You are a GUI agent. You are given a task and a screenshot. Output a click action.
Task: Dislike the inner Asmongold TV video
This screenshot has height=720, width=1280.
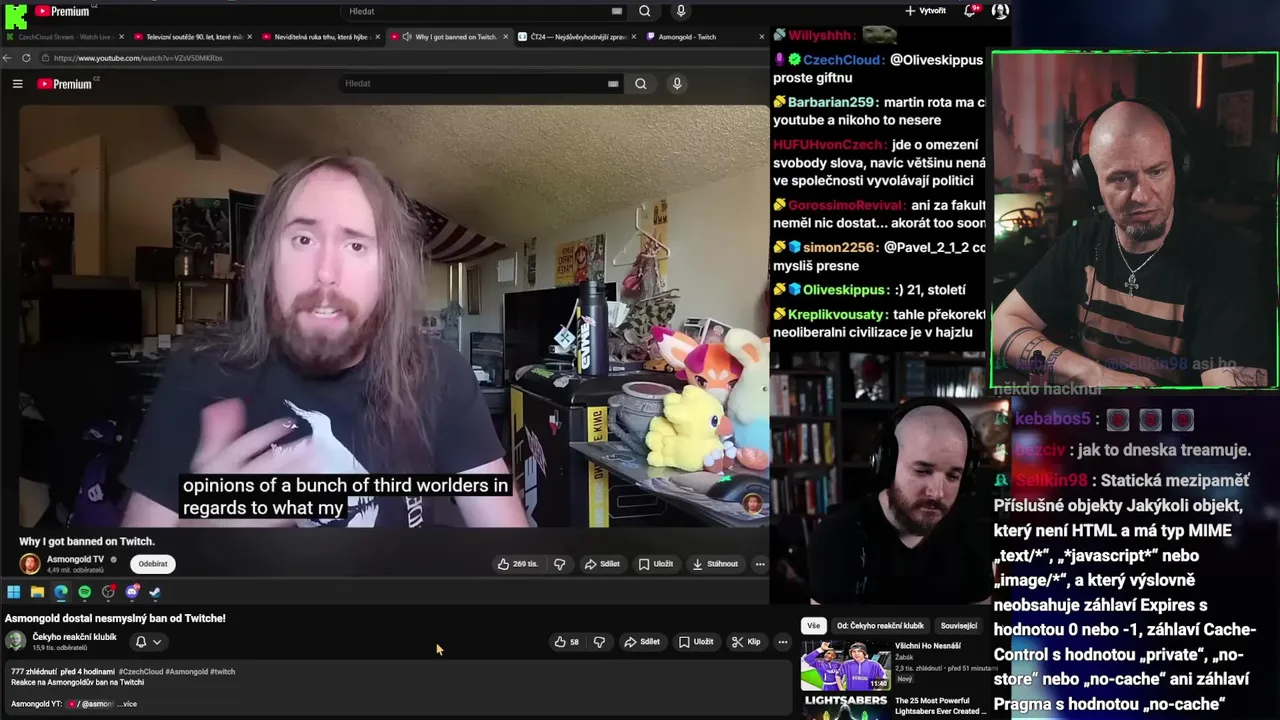(560, 564)
